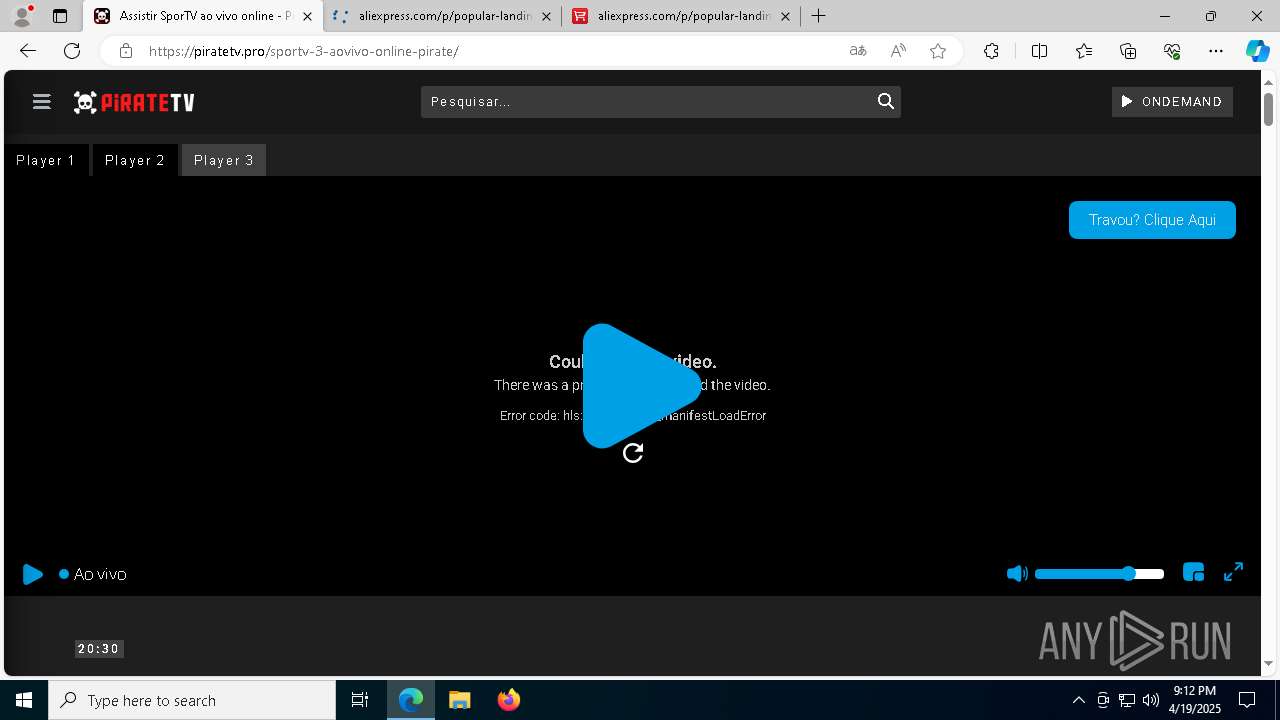Screen dimensions: 1280x720
Task: Open the picture-in-picture icon
Action: click(1193, 572)
